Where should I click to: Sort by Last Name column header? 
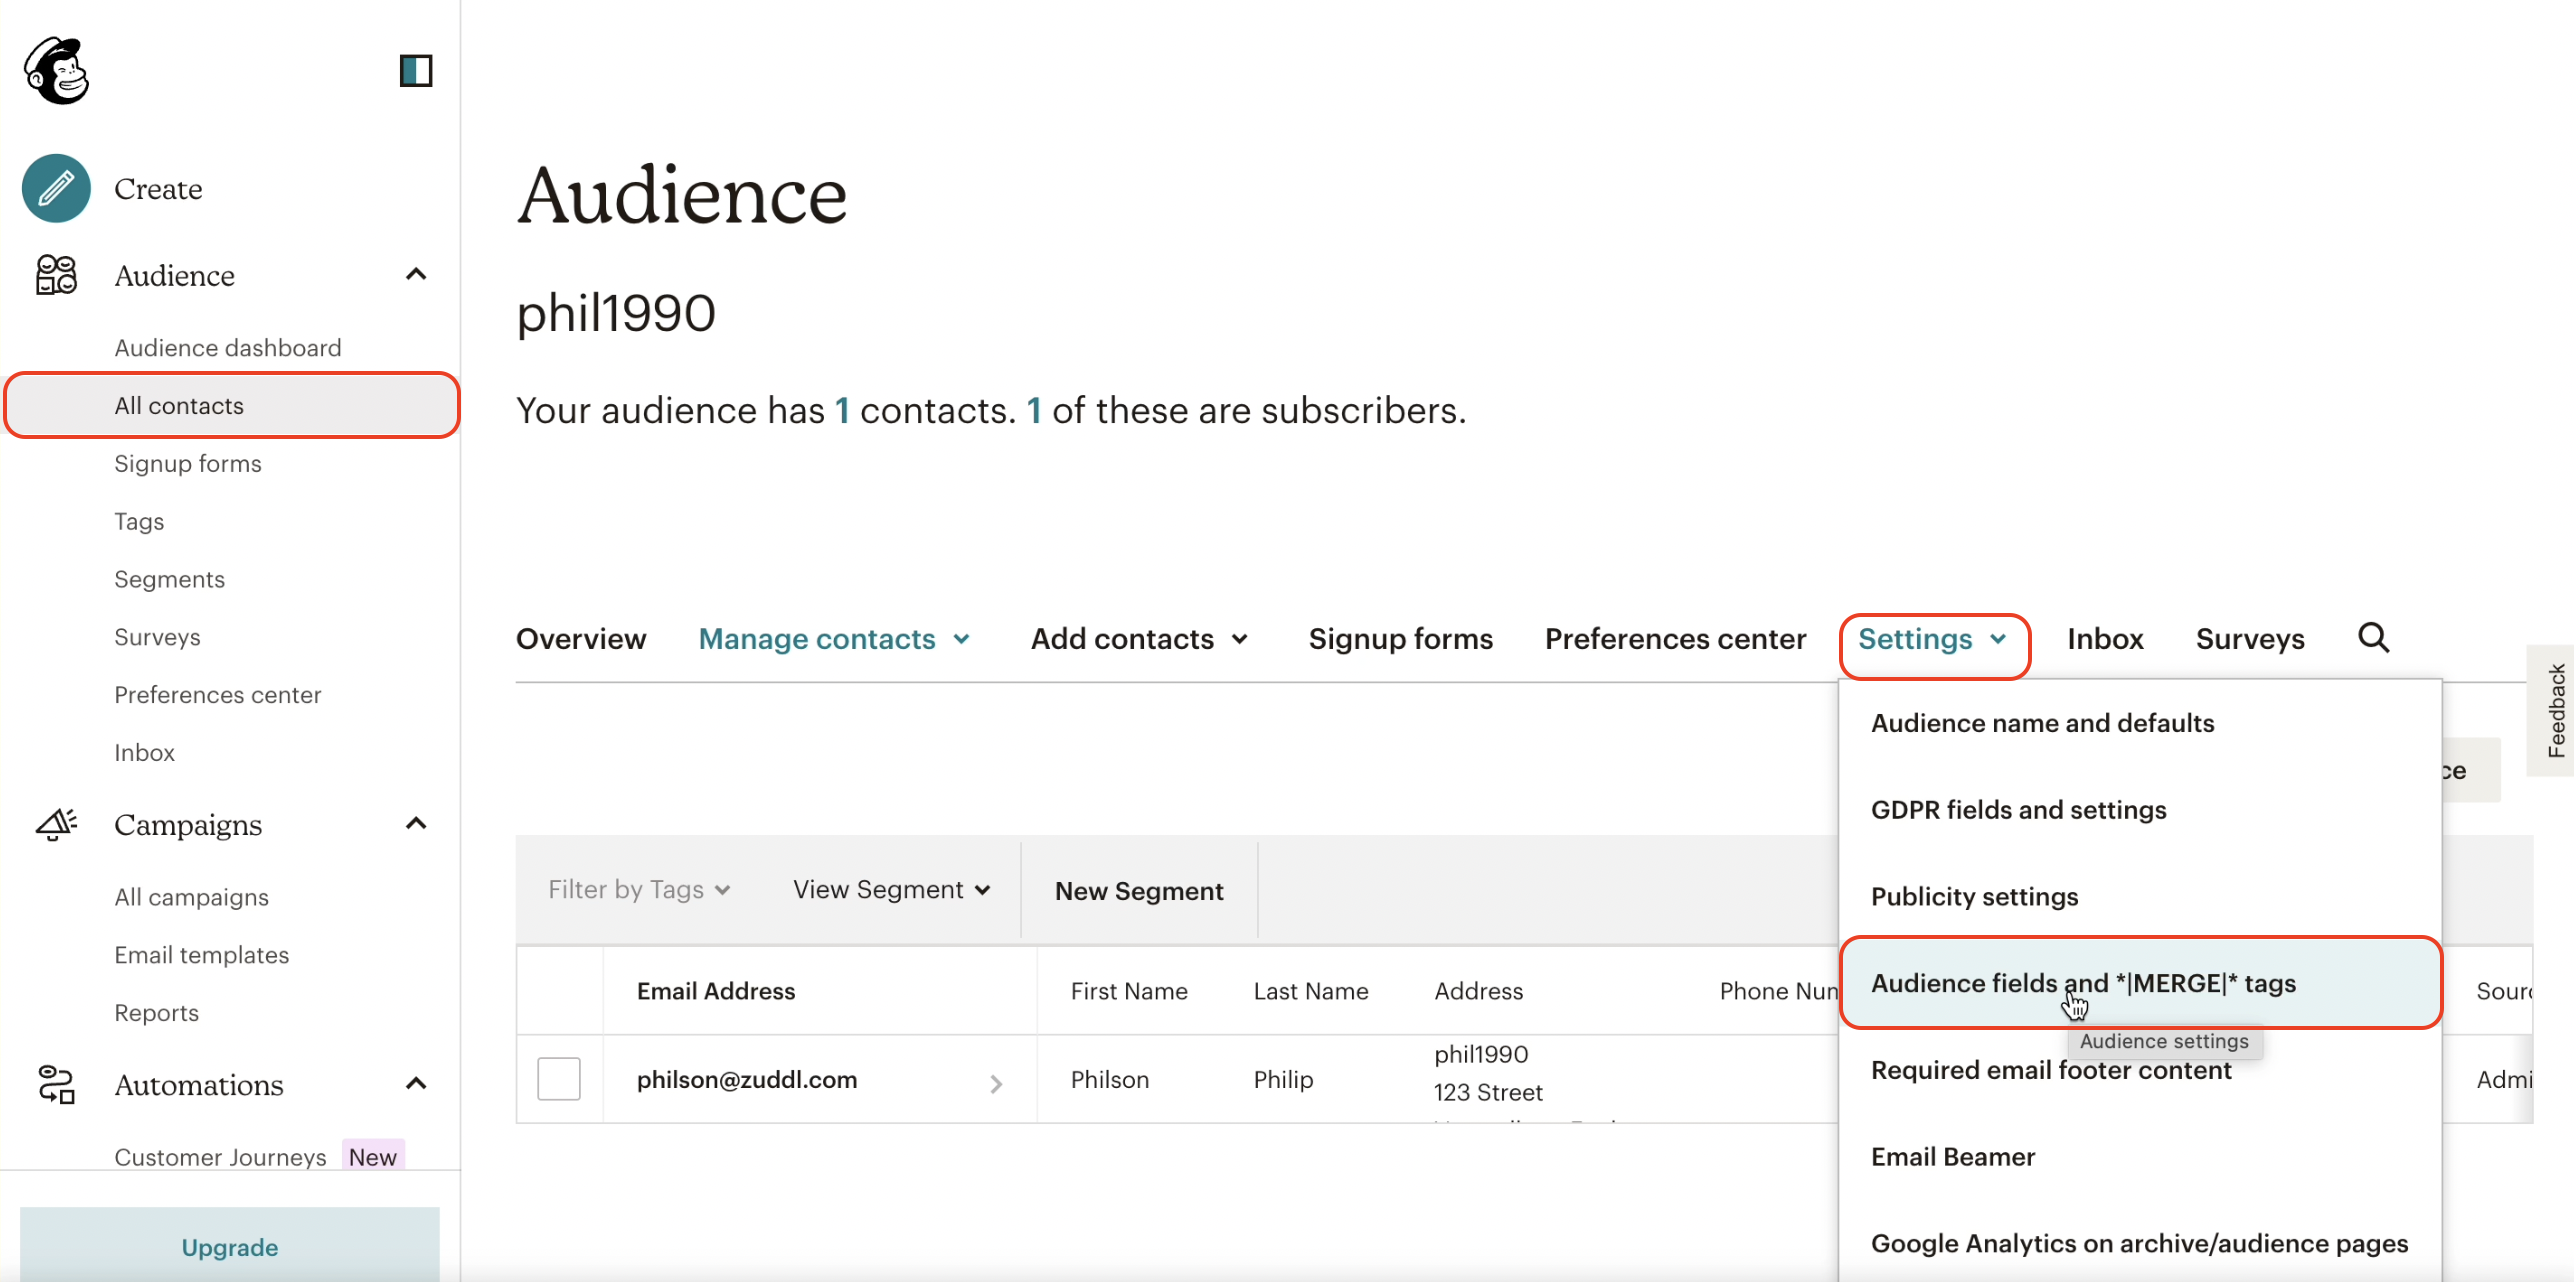click(x=1311, y=991)
